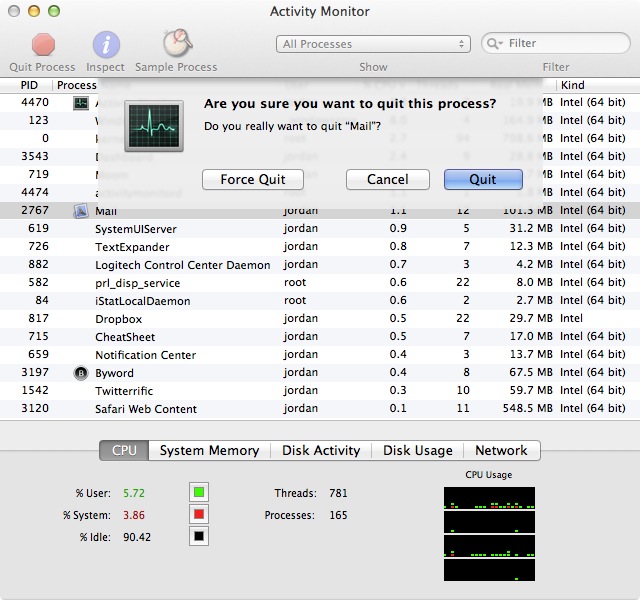The width and height of the screenshot is (640, 600).
Task: Select the Notification Center process
Action: 320,354
